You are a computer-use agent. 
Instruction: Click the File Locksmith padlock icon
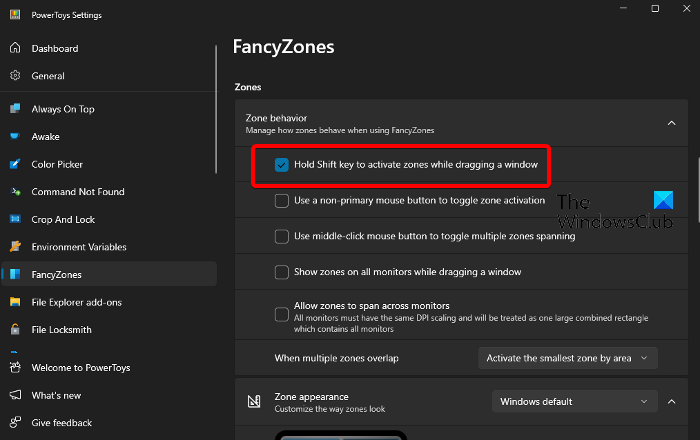pyautogui.click(x=15, y=329)
